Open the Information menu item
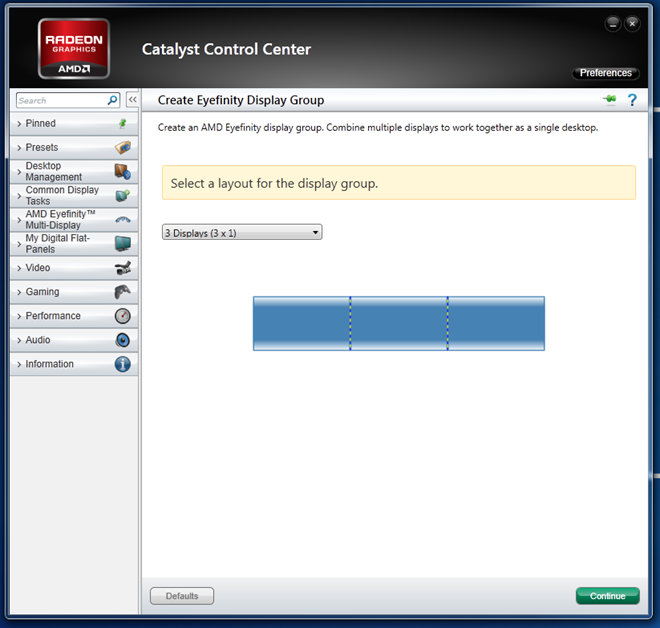 pyautogui.click(x=74, y=364)
